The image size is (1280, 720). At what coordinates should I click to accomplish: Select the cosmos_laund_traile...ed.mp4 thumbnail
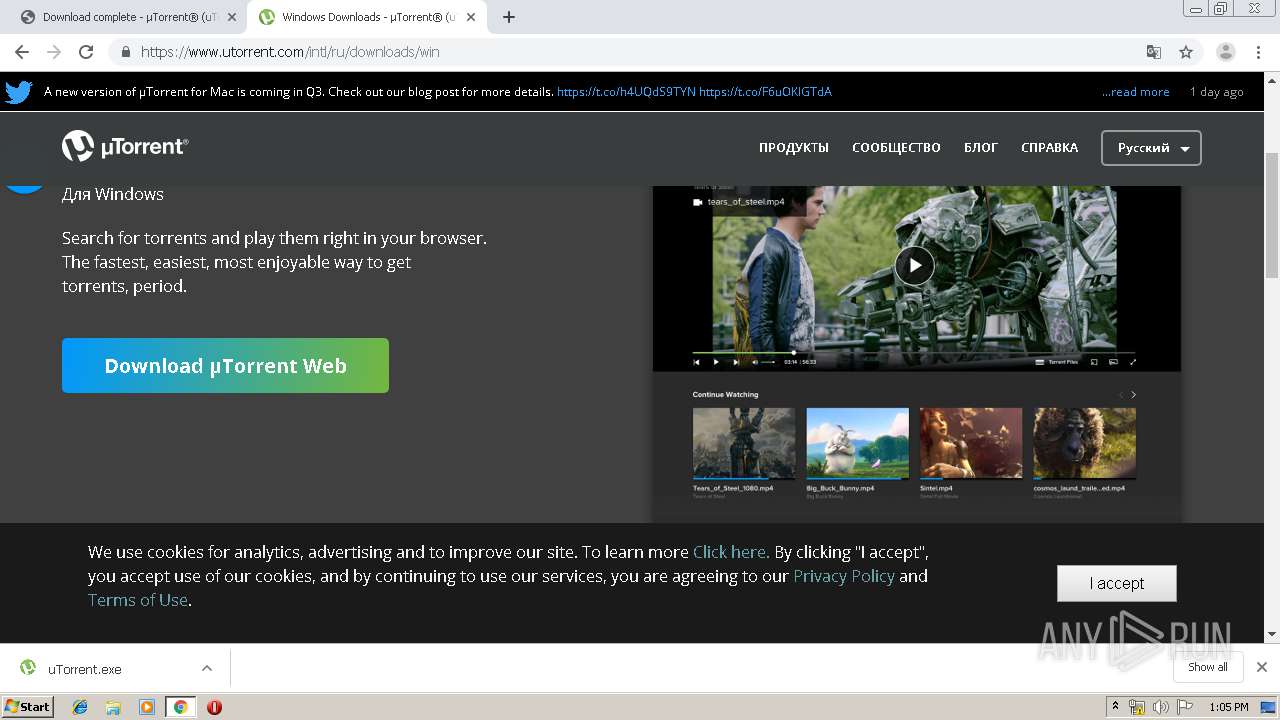tap(1084, 443)
